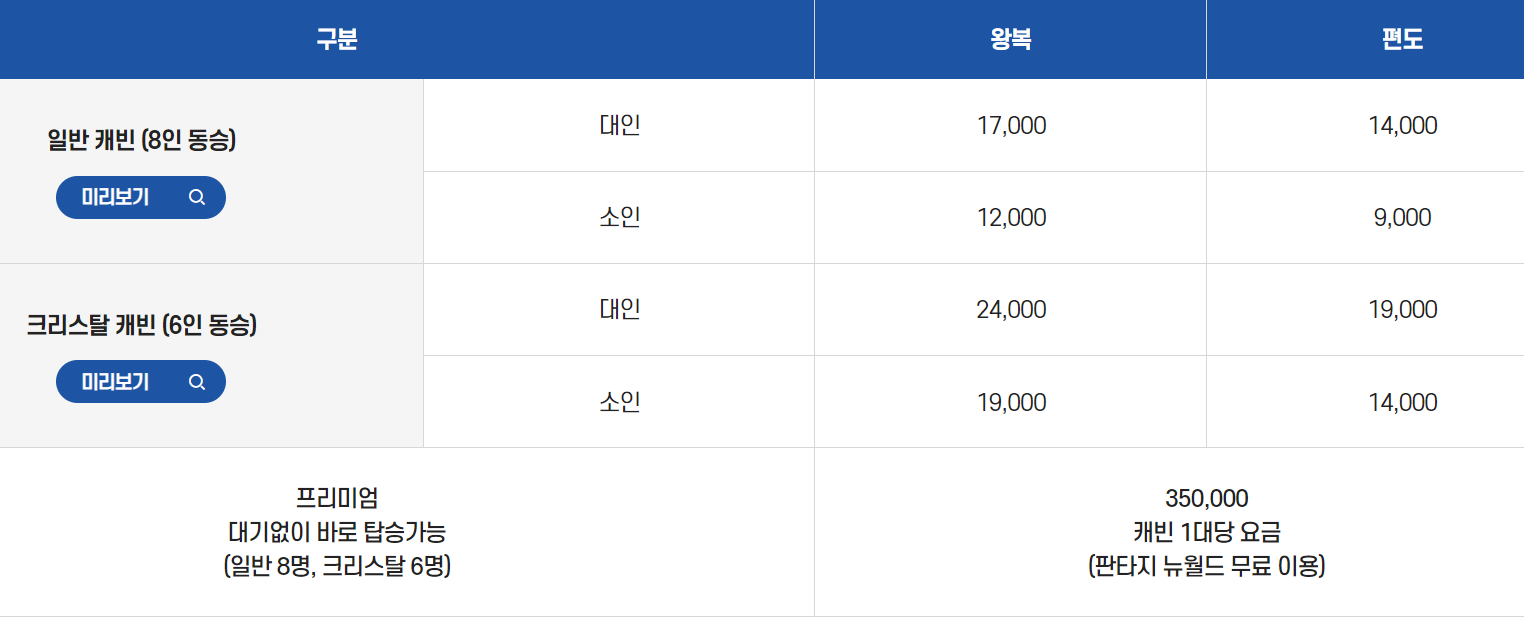The image size is (1524, 619).
Task: Select the 소인 row under 일반 캐빈
Action: coord(618,217)
